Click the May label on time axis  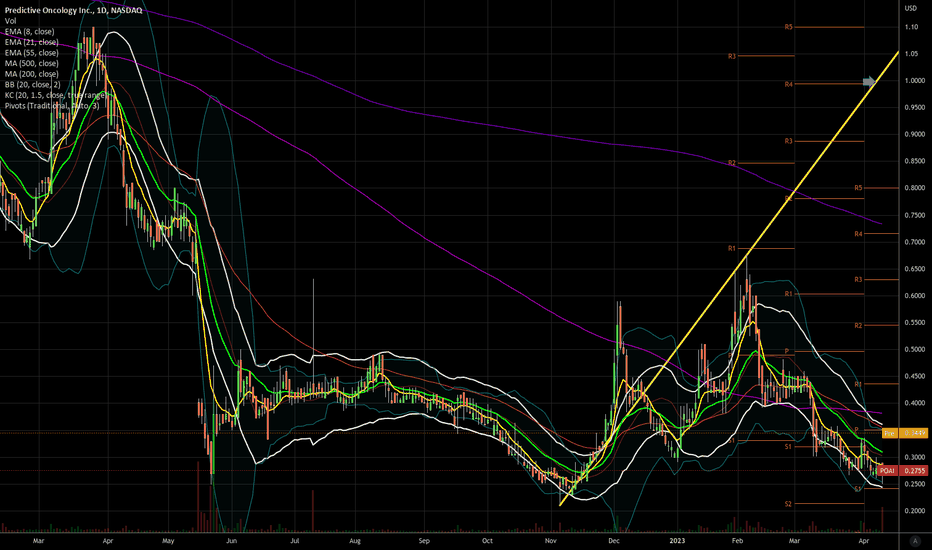(168, 541)
